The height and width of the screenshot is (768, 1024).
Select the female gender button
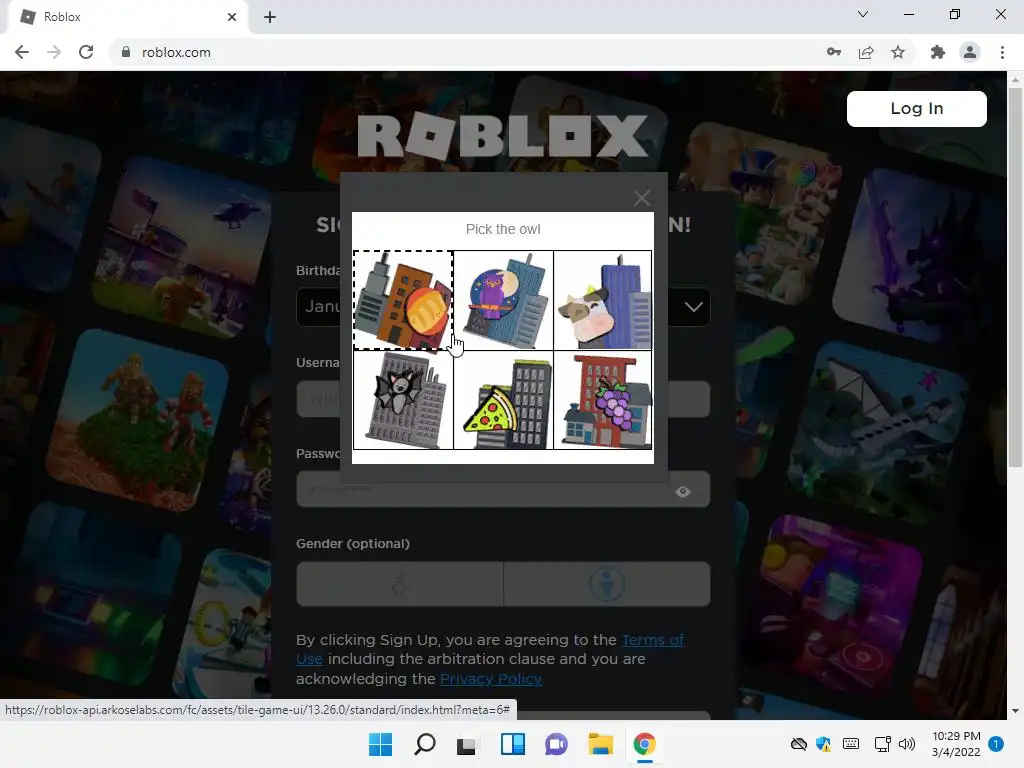[400, 584]
